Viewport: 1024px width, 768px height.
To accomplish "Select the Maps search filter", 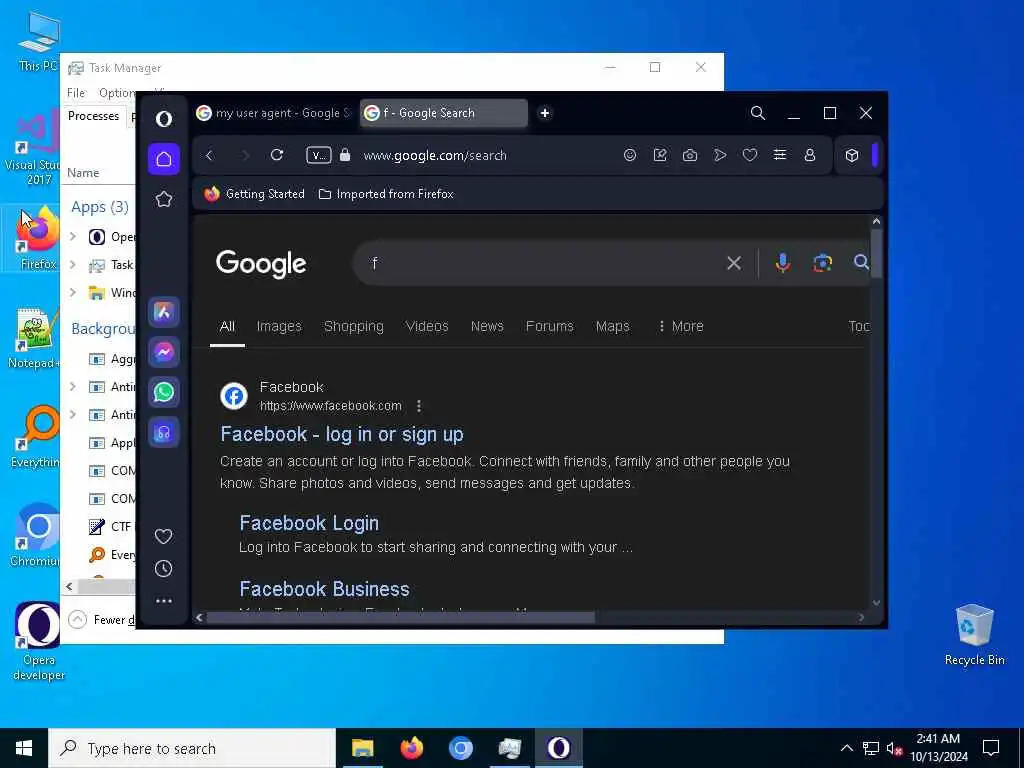I will click(x=613, y=326).
